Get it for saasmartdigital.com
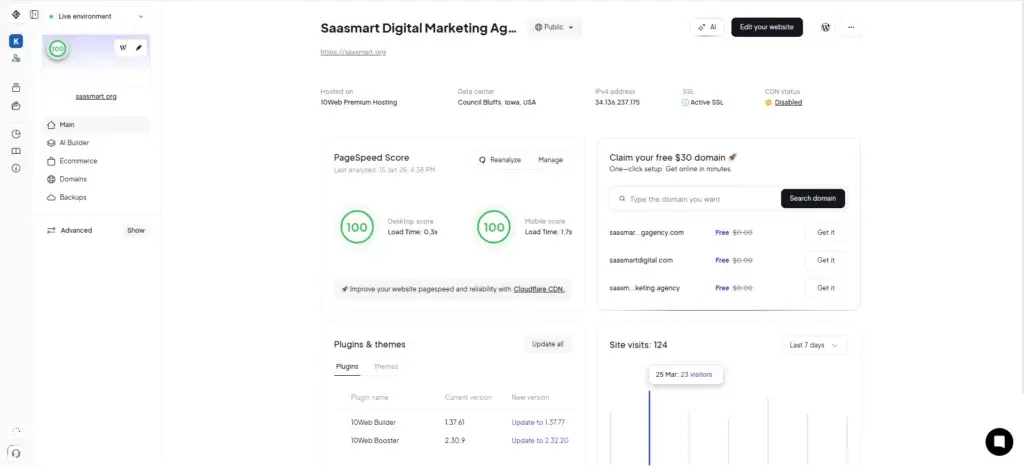The image size is (1024, 467). (x=826, y=260)
